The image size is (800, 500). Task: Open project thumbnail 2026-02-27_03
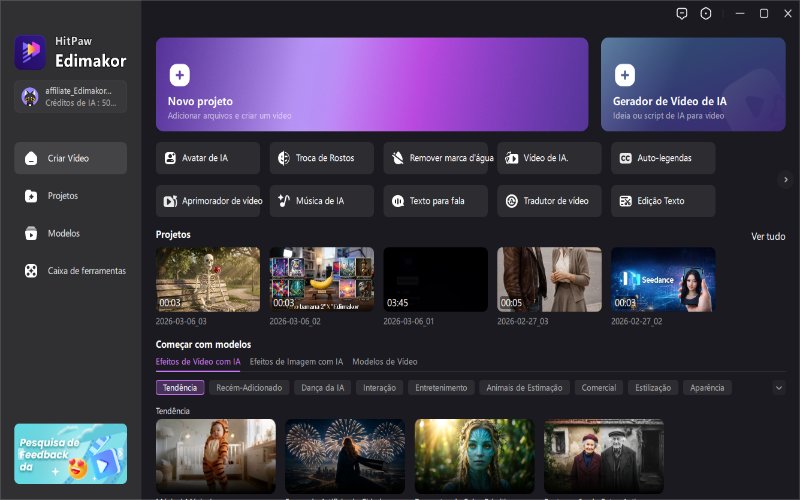coord(549,280)
